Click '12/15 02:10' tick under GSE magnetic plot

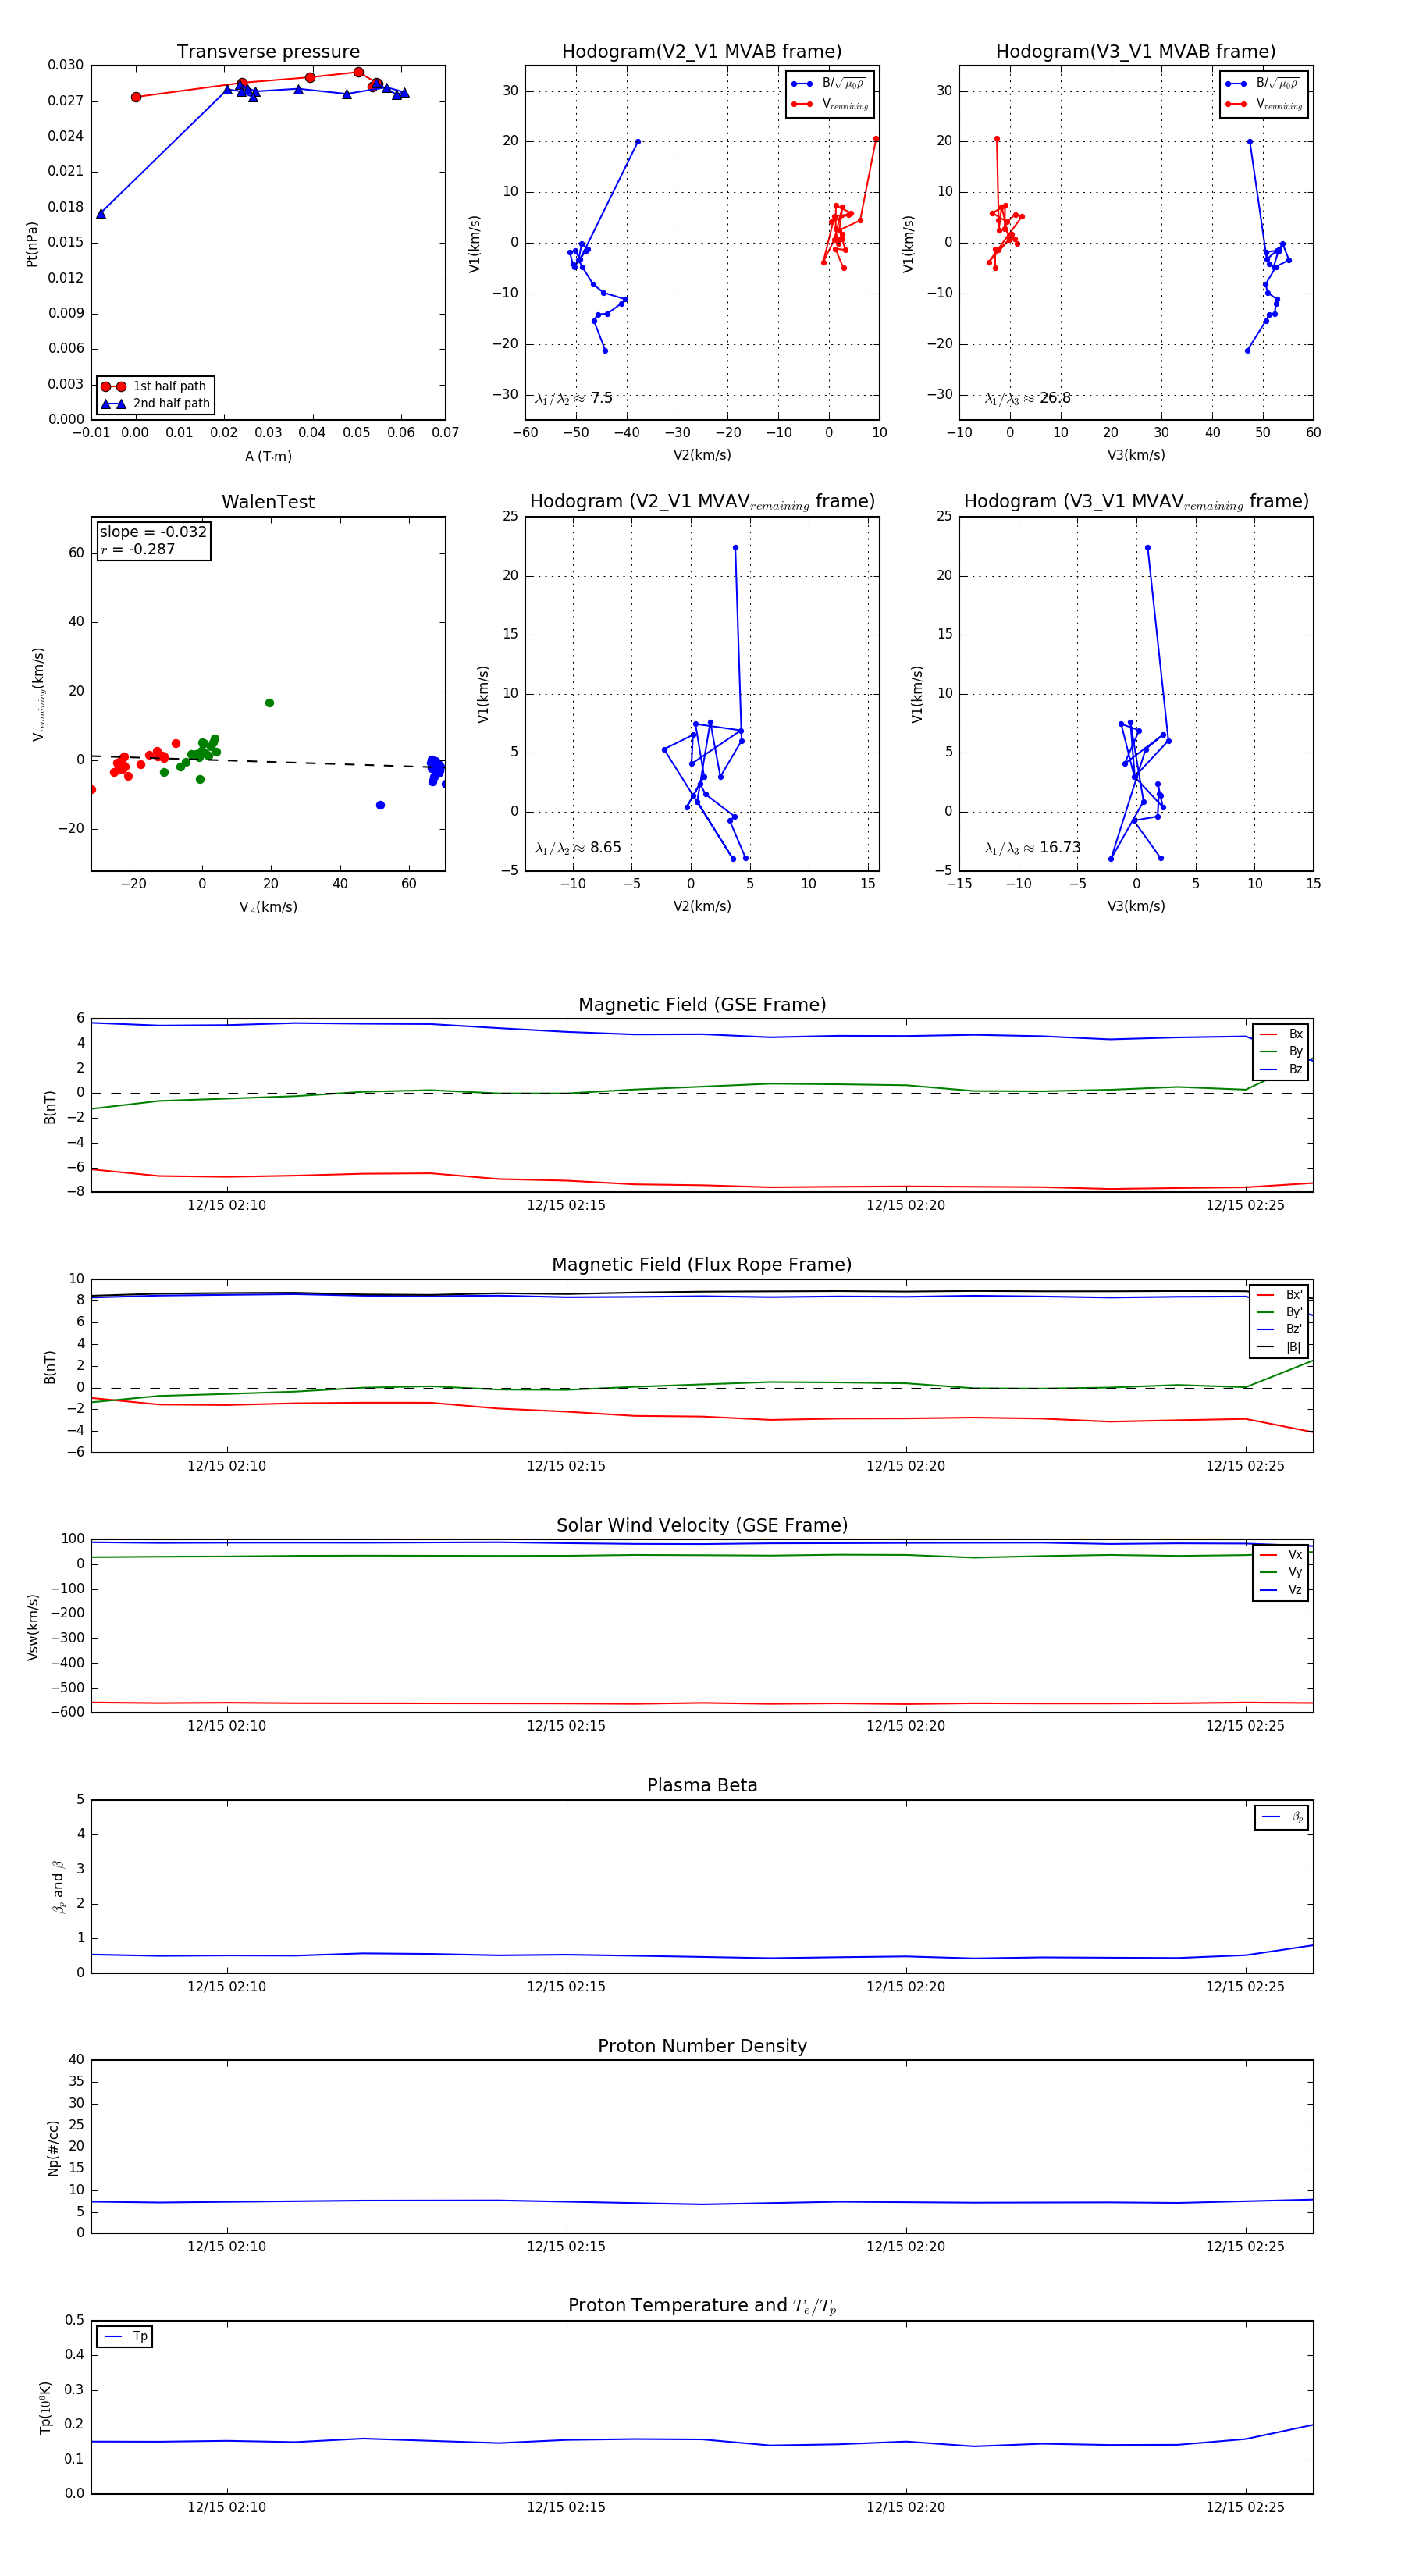[227, 1206]
